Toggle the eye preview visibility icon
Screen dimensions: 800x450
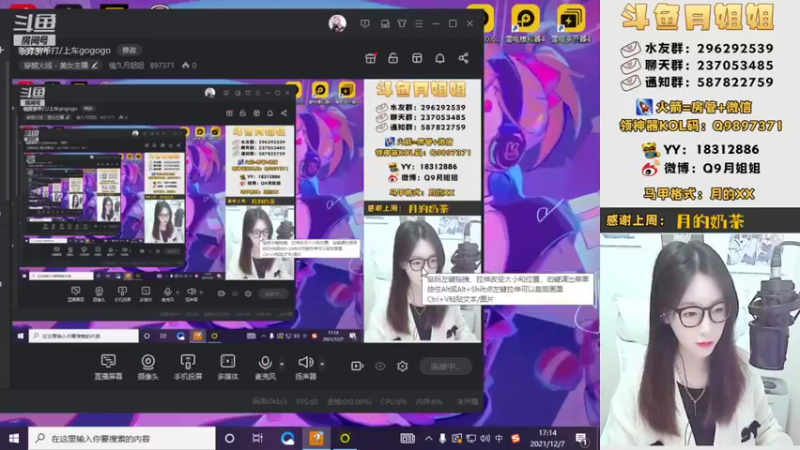380,366
